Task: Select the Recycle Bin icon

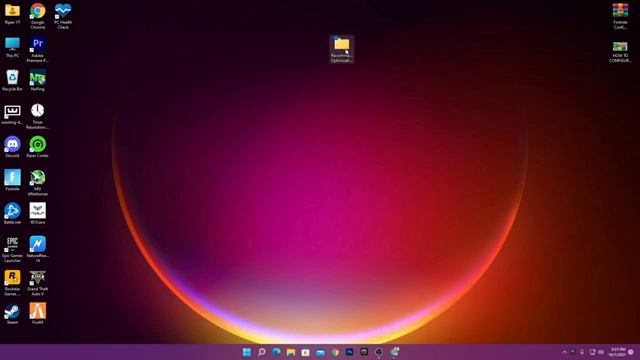Action: click(12, 80)
